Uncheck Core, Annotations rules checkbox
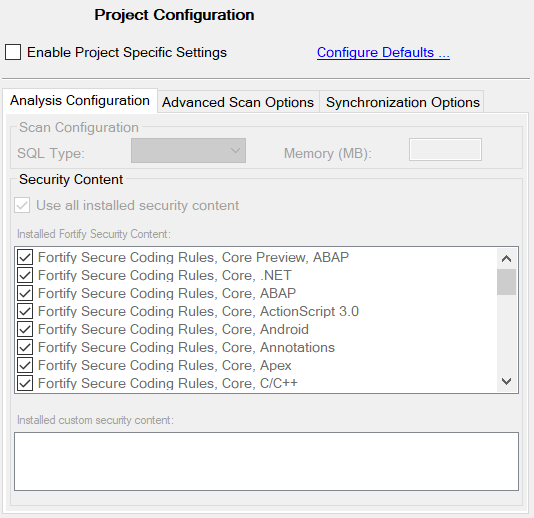 (x=25, y=347)
